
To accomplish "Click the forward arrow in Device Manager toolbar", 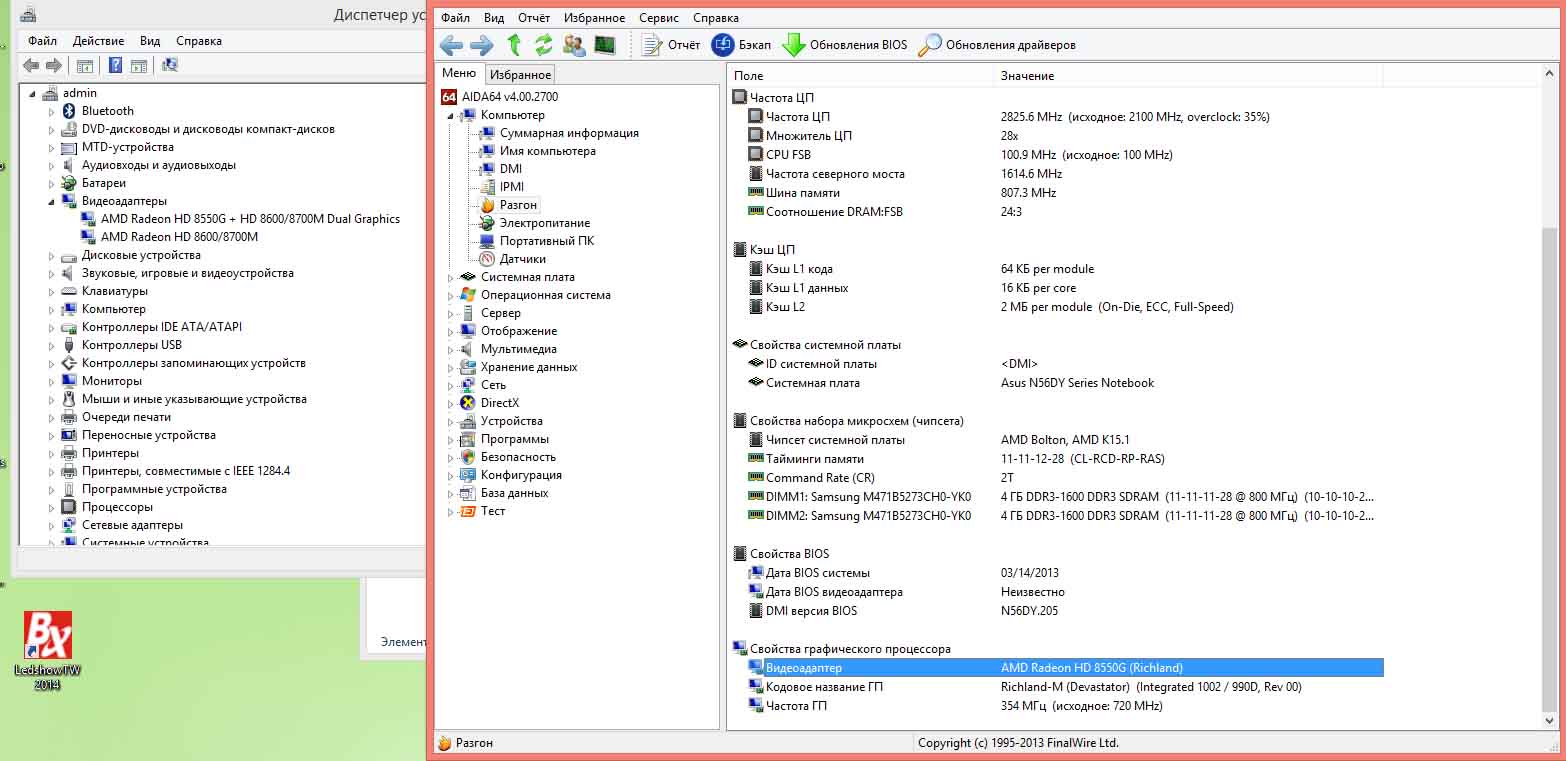I will point(53,66).
